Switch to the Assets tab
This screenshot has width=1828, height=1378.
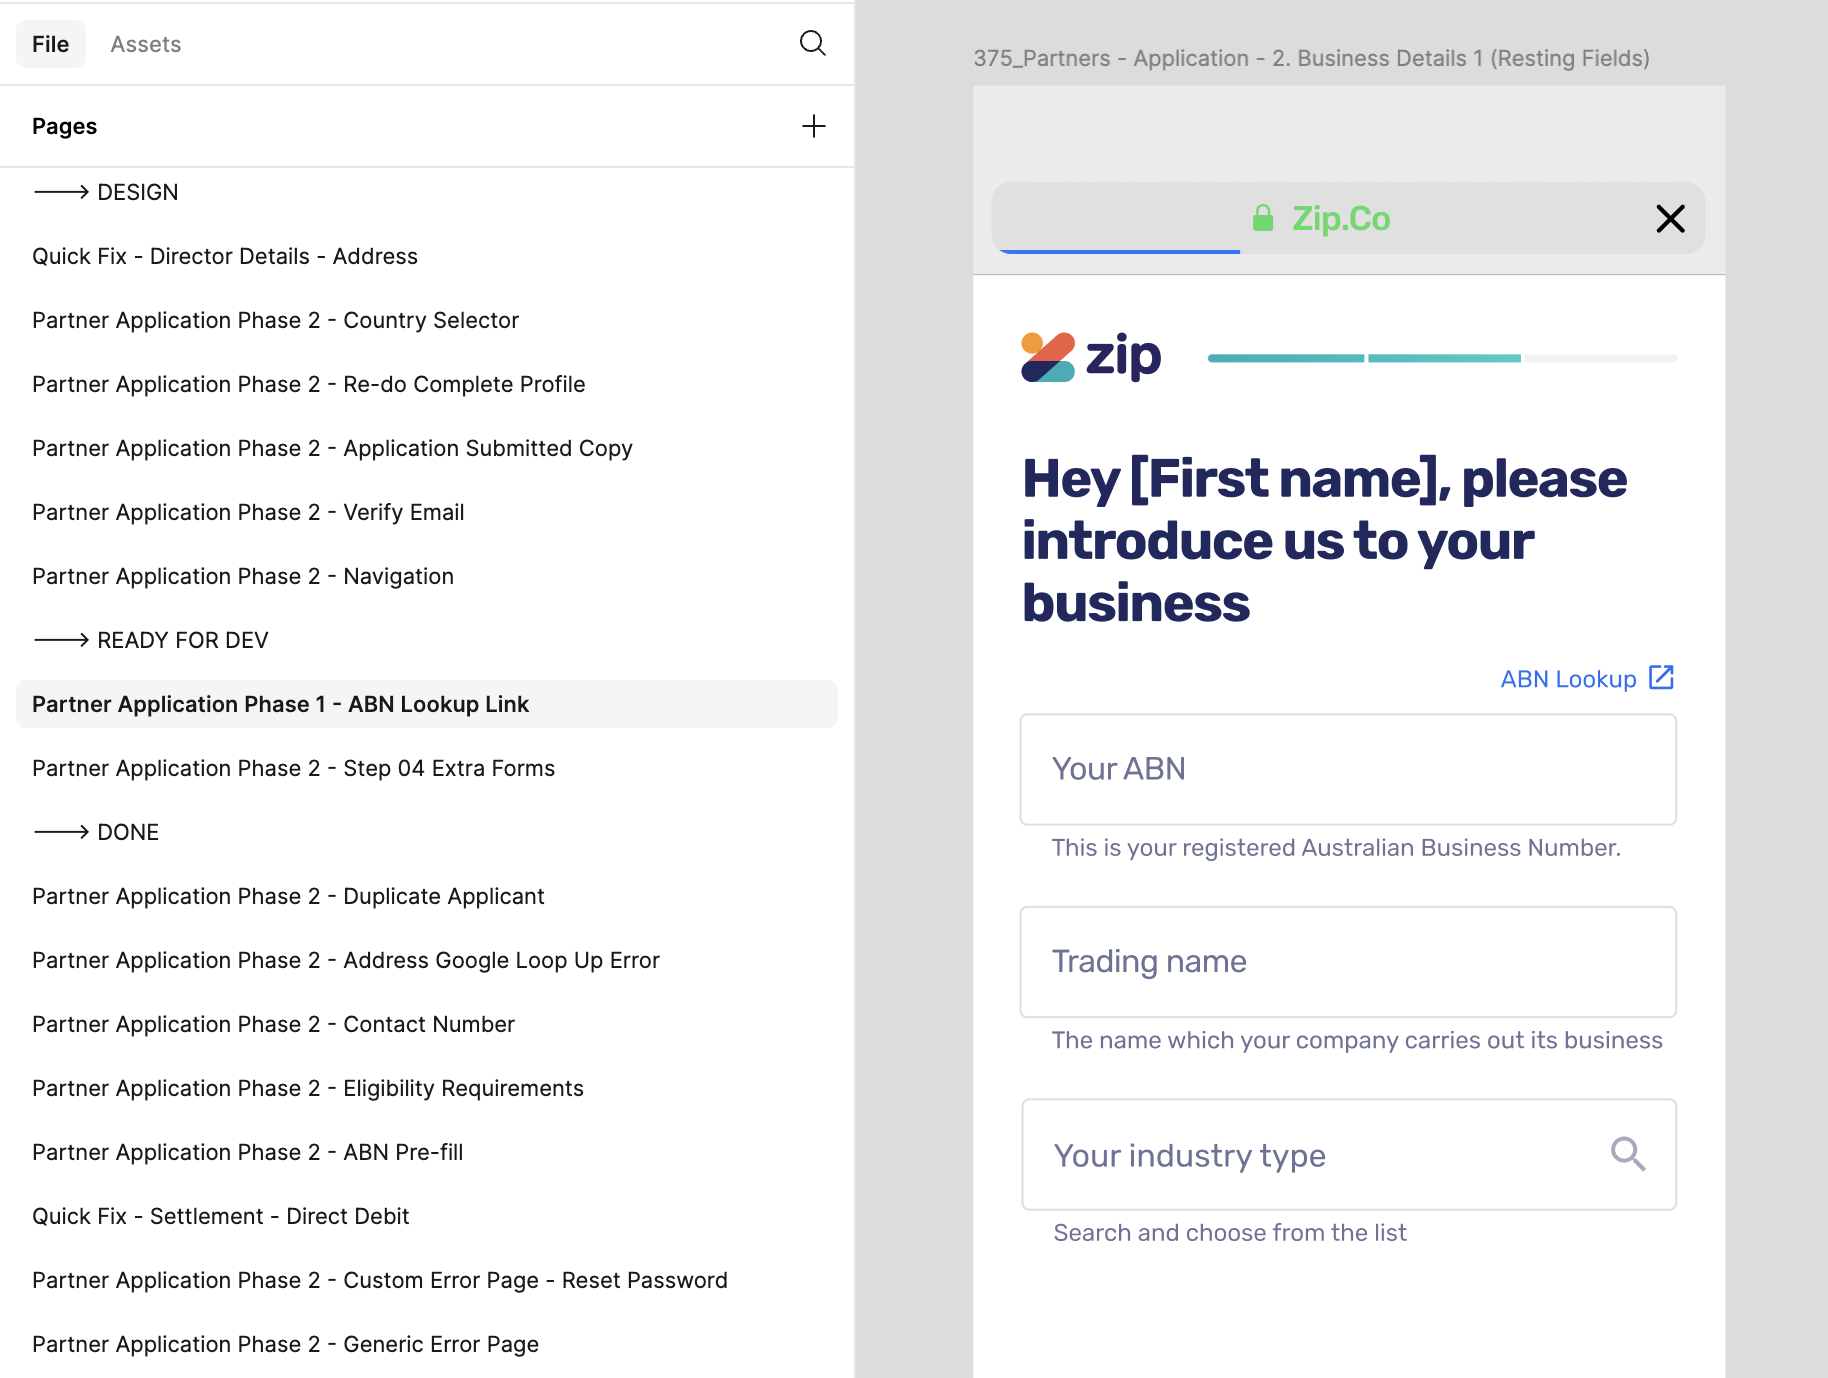[146, 44]
